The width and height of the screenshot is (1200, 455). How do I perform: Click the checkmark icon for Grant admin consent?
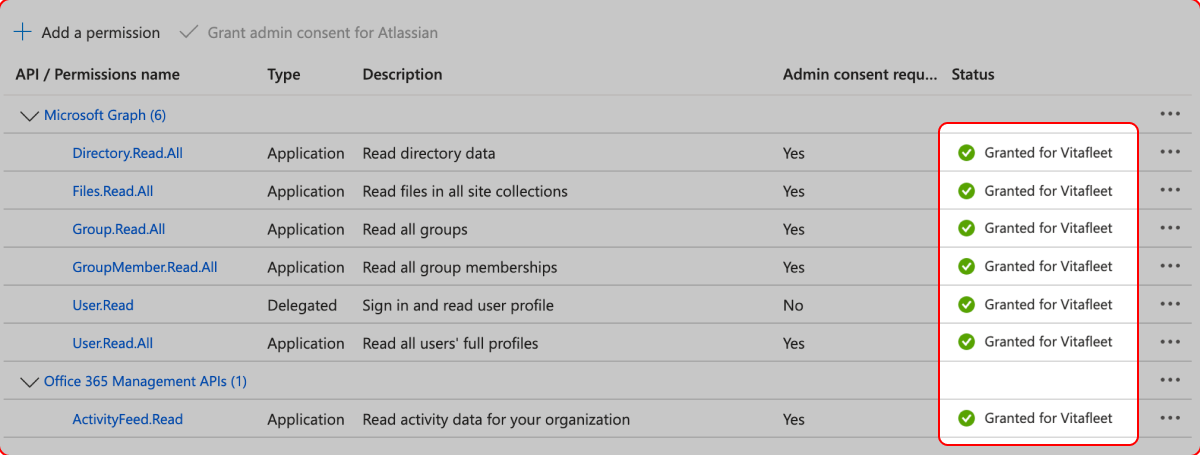[188, 32]
